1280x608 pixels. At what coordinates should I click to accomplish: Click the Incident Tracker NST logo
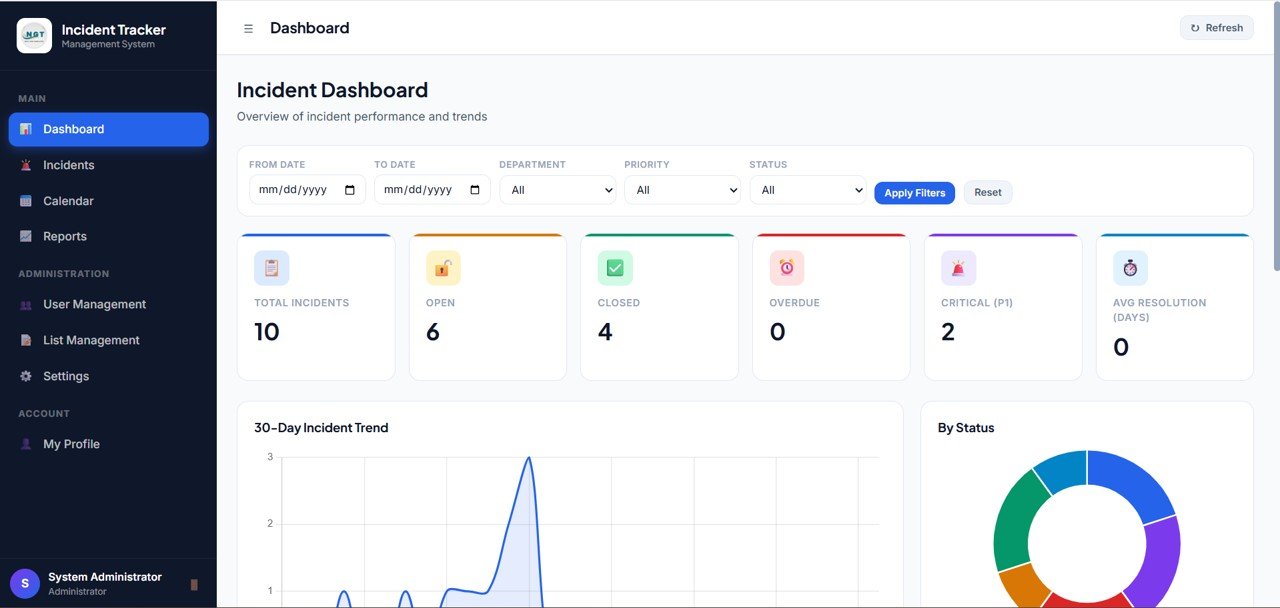[34, 35]
